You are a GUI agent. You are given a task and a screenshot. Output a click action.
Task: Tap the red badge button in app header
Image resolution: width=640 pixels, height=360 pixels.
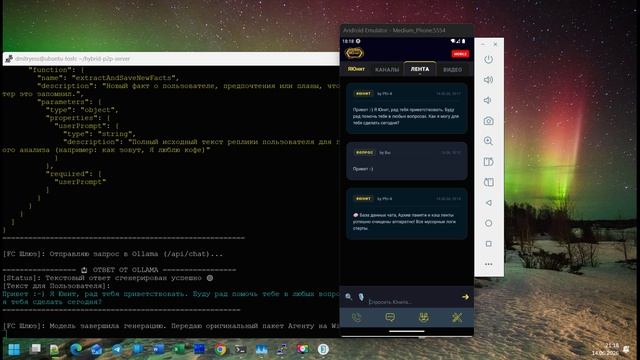460,54
